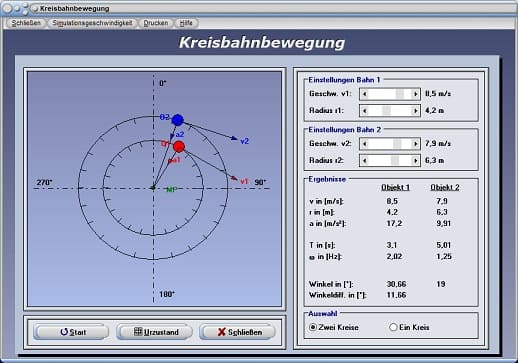Click the Geschw. v2 slider thumb
The image size is (518, 363).
click(x=397, y=144)
